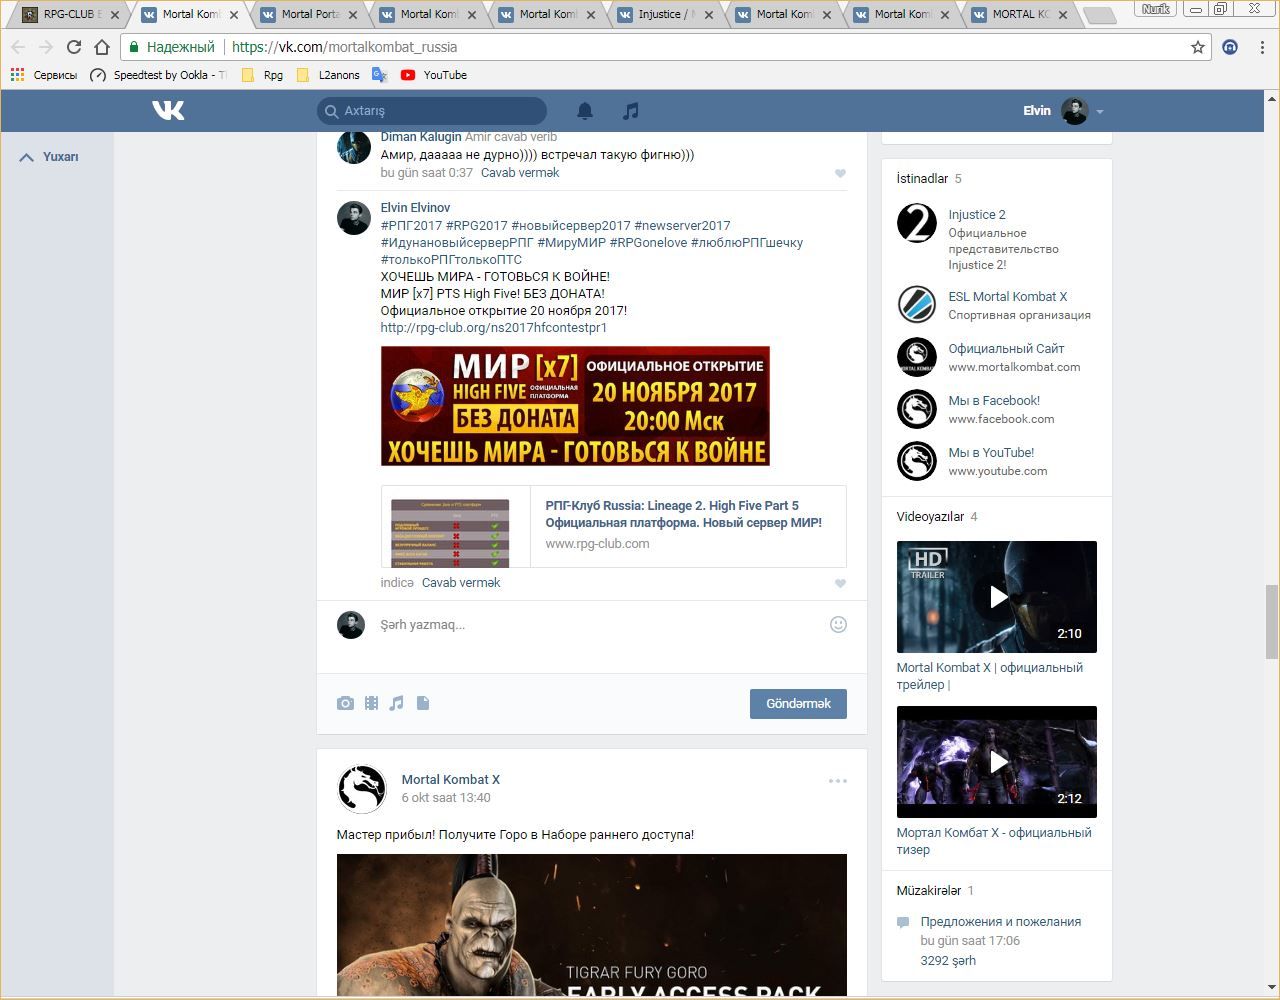Switch to the Injustice tab
The height and width of the screenshot is (1000, 1280).
pos(665,15)
